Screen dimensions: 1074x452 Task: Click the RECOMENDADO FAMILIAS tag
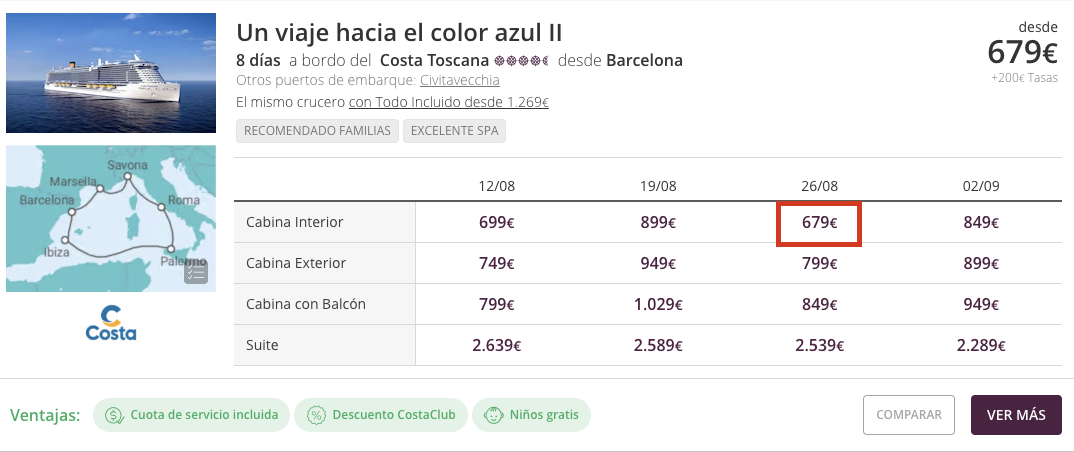(x=317, y=131)
